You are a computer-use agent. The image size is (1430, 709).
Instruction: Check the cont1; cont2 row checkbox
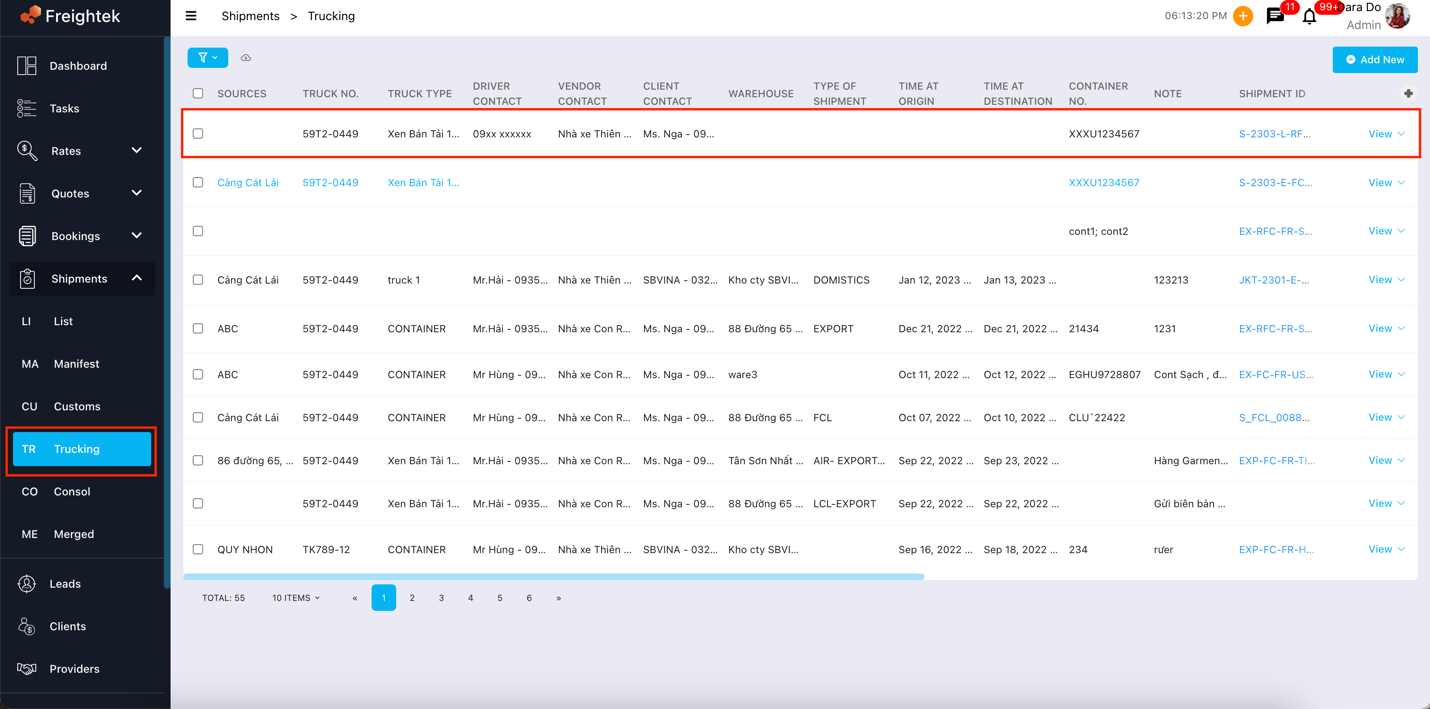tap(198, 231)
